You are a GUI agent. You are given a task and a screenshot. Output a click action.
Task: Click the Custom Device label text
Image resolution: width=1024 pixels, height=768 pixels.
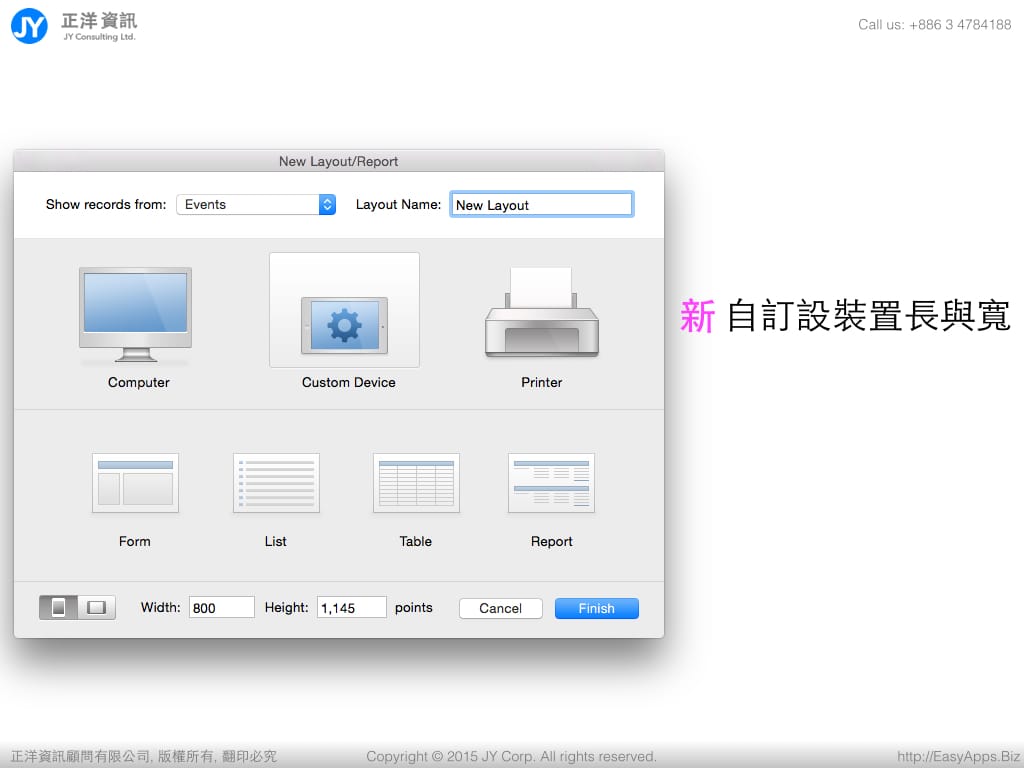tap(348, 382)
